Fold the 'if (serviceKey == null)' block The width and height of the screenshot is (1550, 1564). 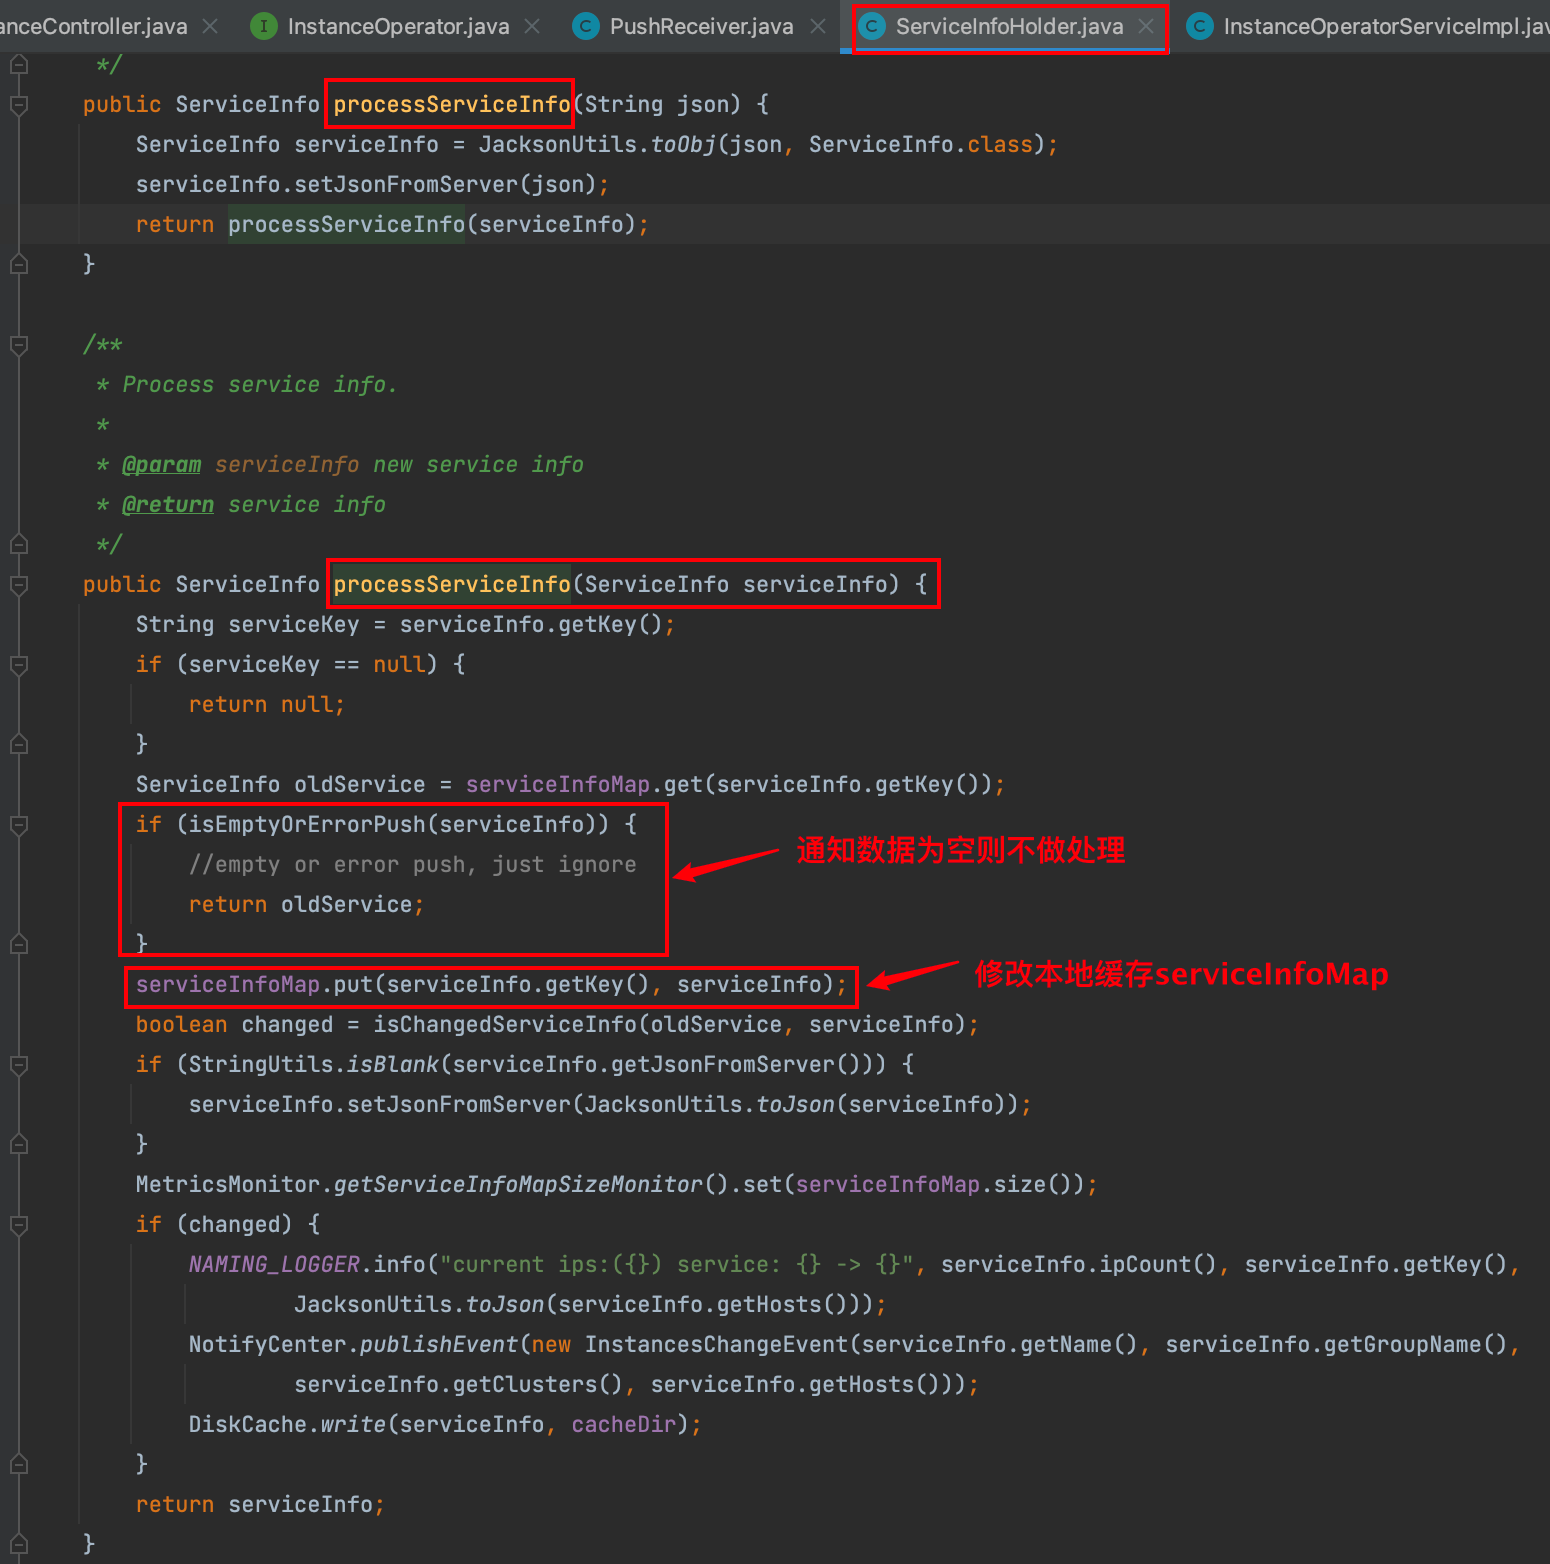click(18, 665)
